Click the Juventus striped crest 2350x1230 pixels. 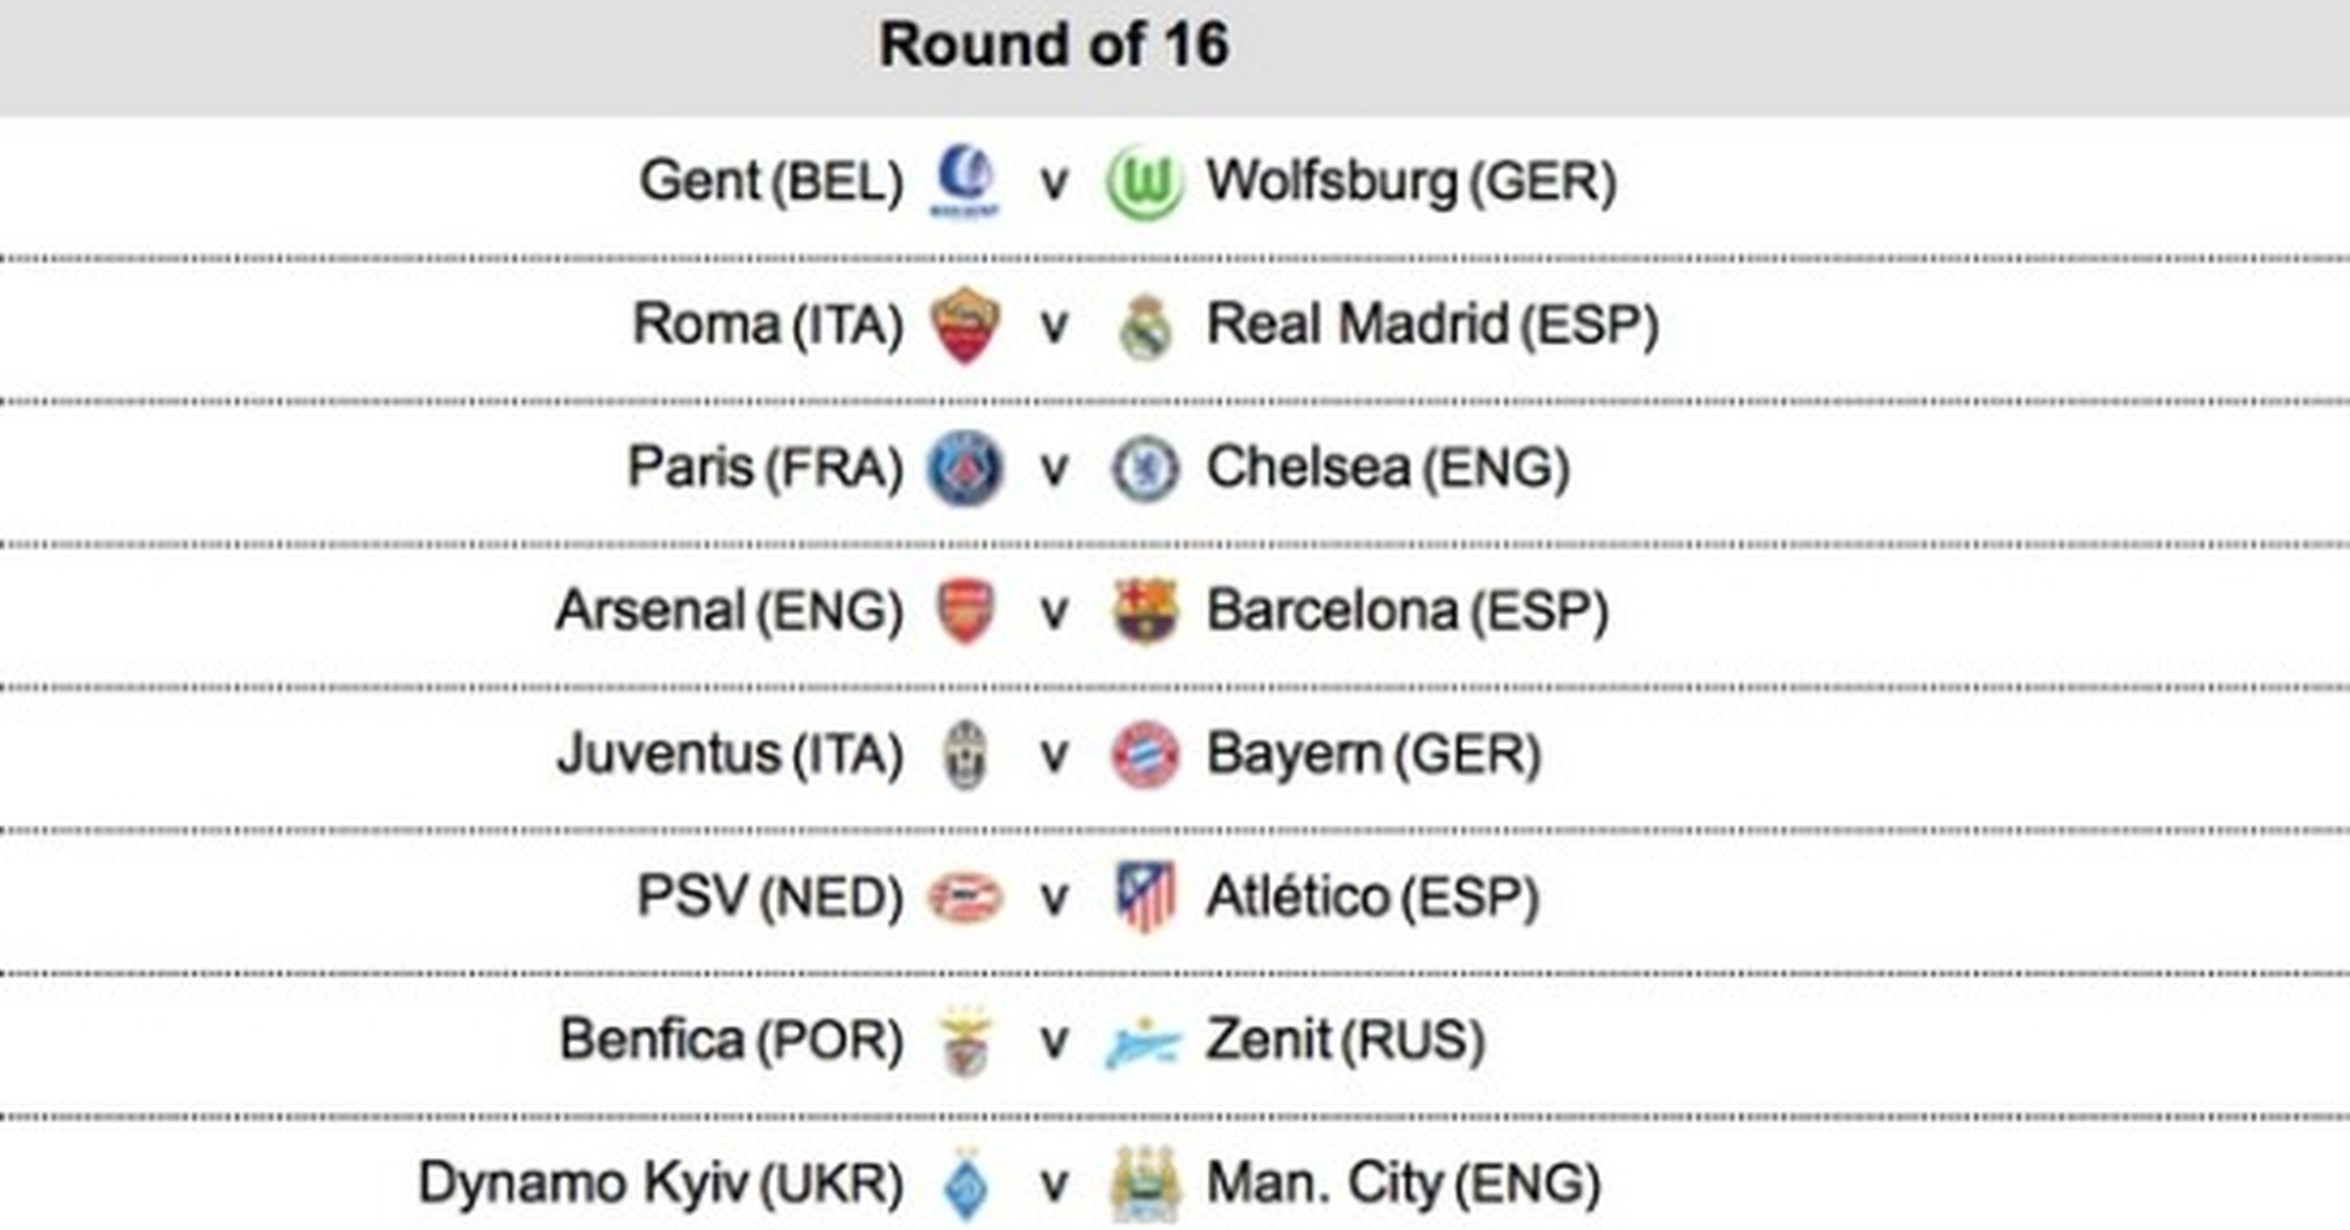(x=965, y=755)
